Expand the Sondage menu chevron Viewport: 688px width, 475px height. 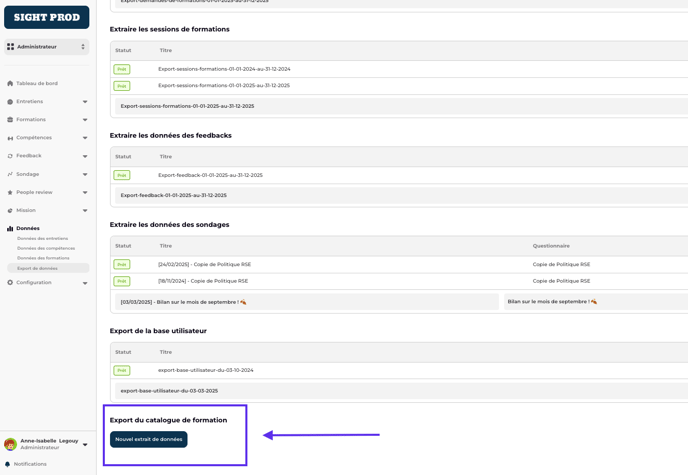85,174
